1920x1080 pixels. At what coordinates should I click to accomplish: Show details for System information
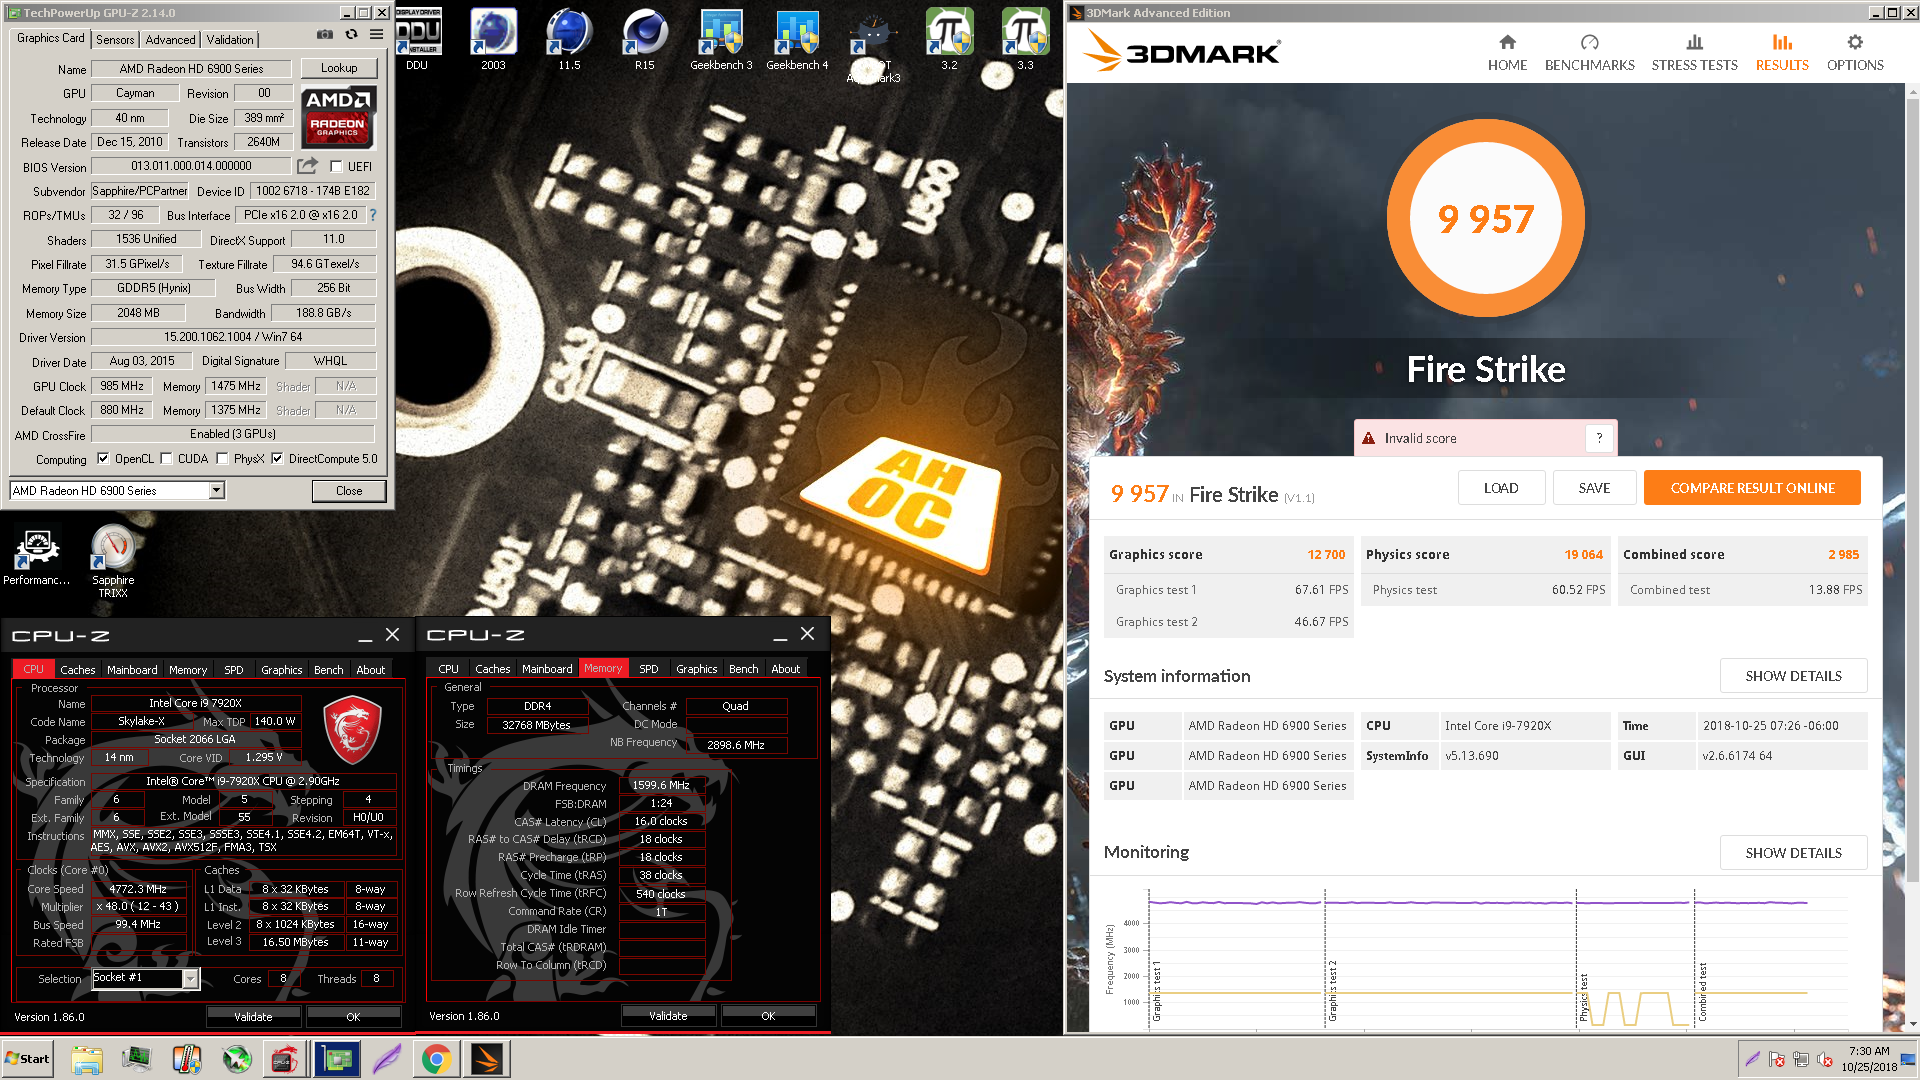(x=1793, y=676)
